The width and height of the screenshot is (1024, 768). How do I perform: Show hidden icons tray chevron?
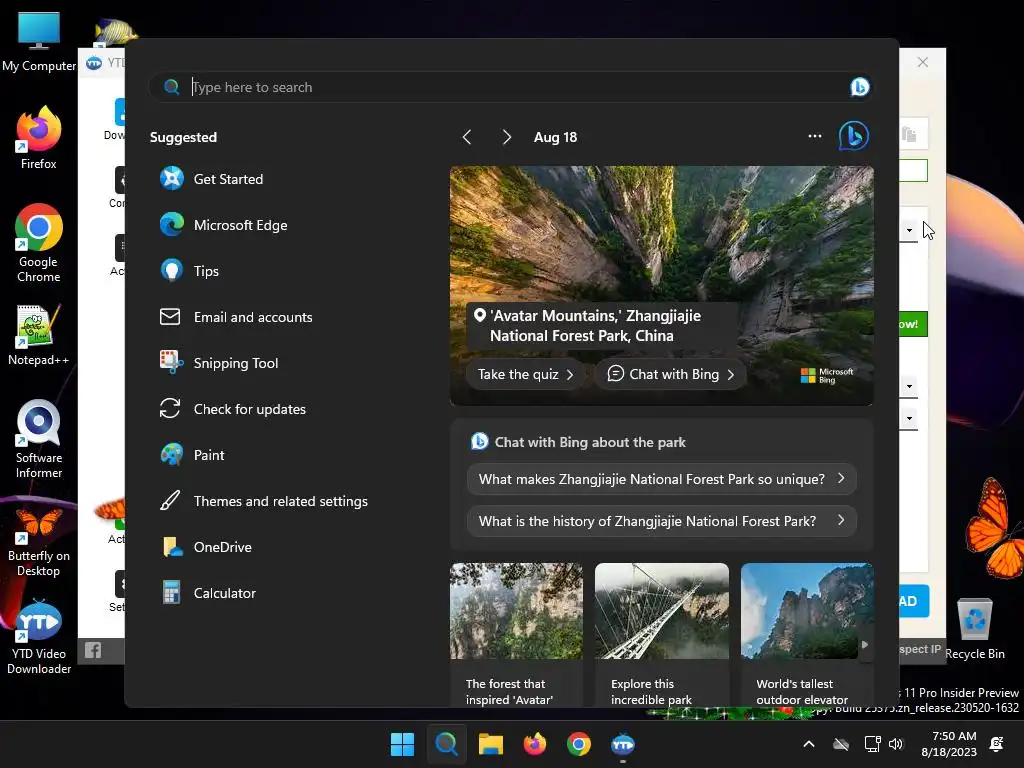(x=808, y=744)
